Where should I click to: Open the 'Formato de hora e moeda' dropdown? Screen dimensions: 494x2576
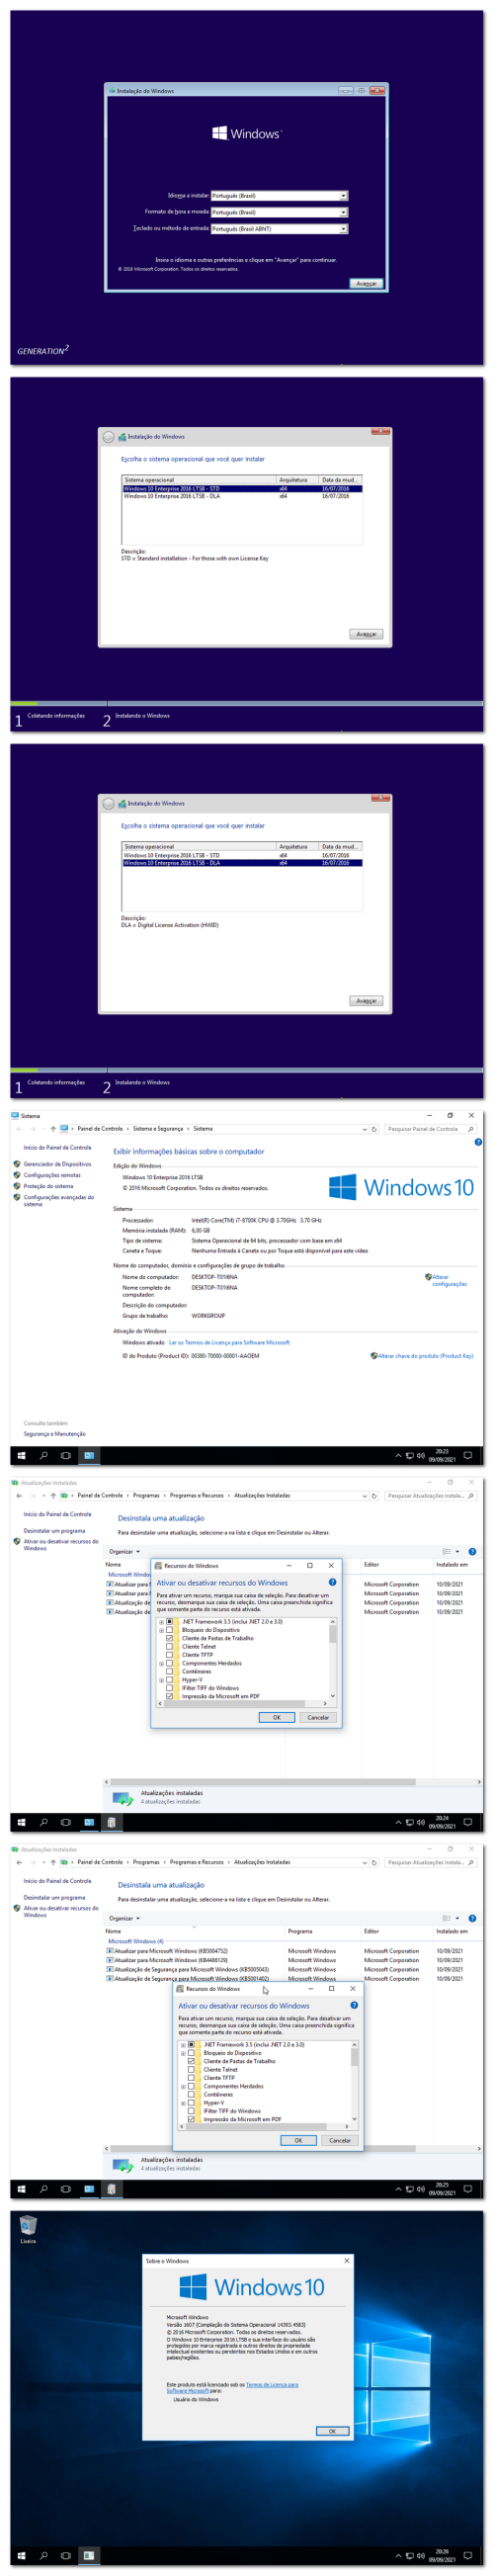(279, 212)
